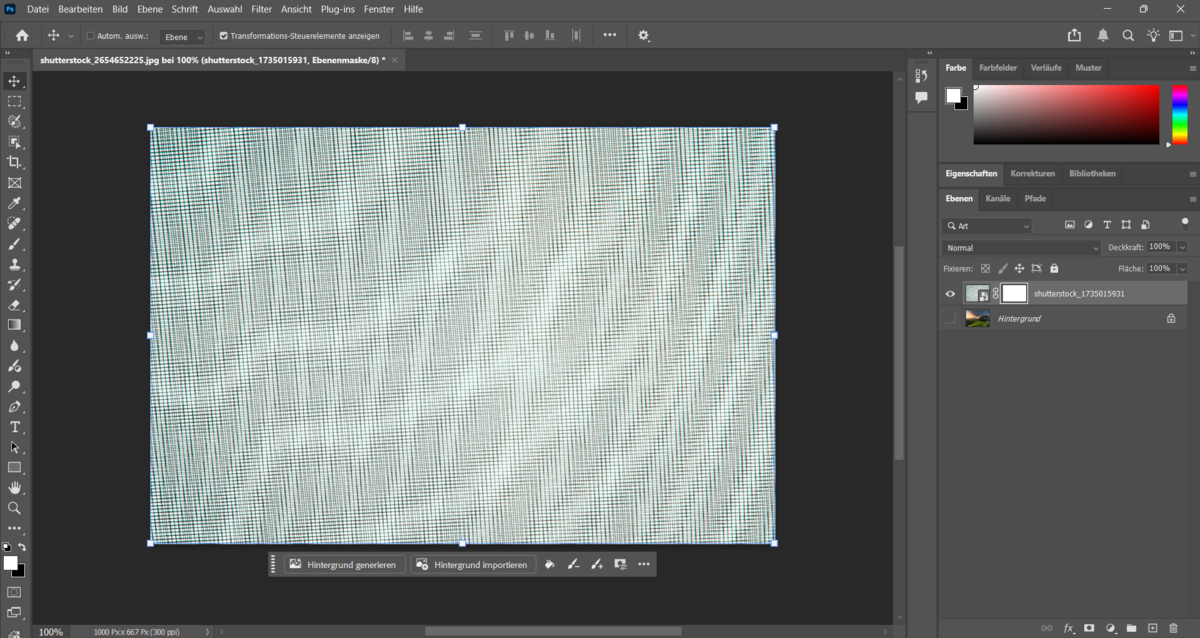
Task: Open the Ebene auto-select dropdown
Action: 181,35
